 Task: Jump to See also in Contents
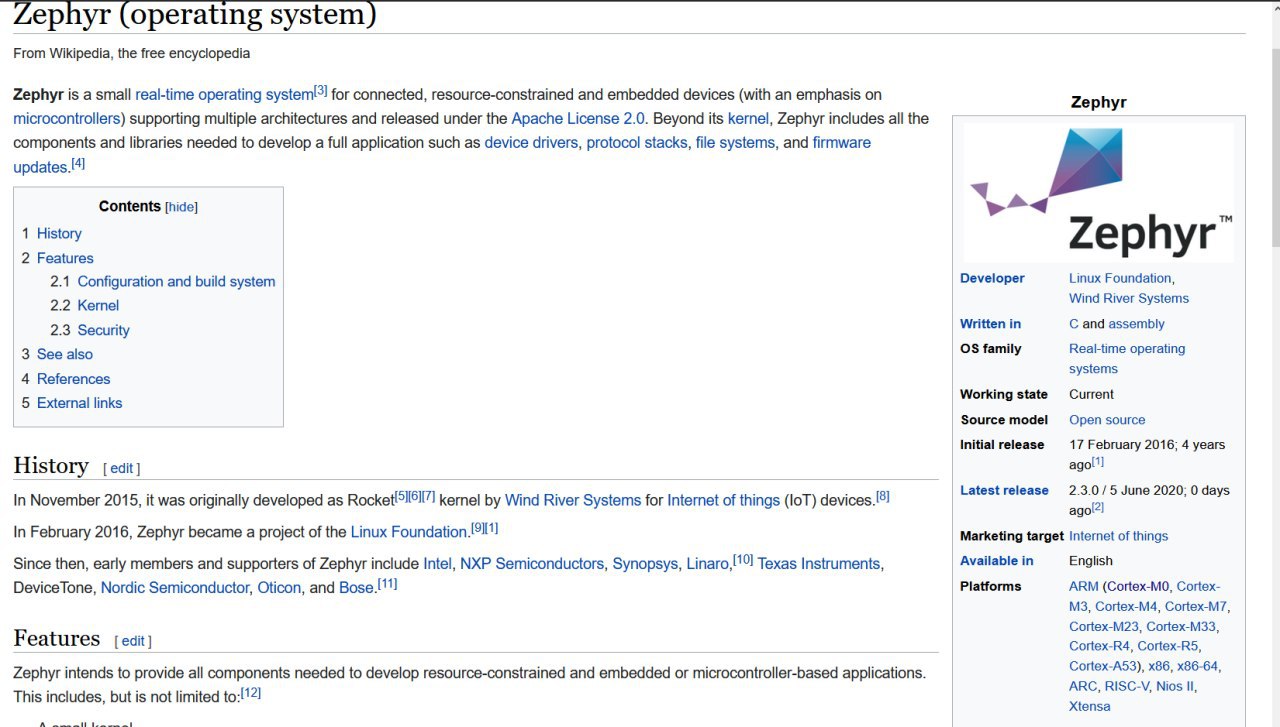coord(65,354)
